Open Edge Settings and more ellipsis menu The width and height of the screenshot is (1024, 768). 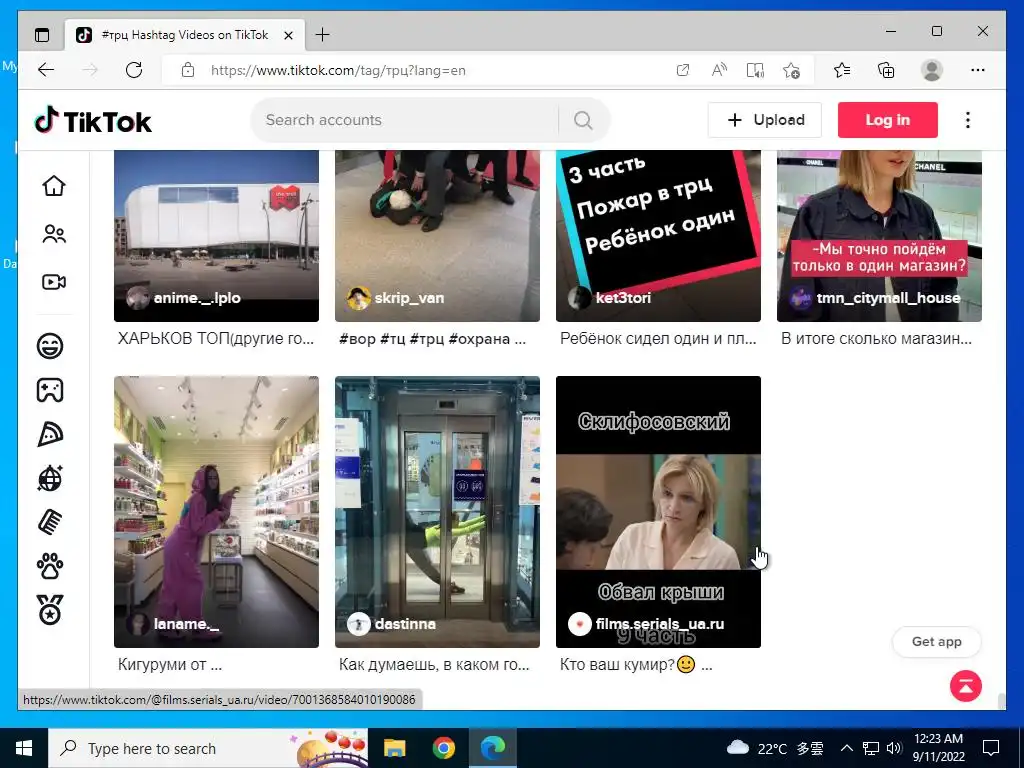point(978,70)
